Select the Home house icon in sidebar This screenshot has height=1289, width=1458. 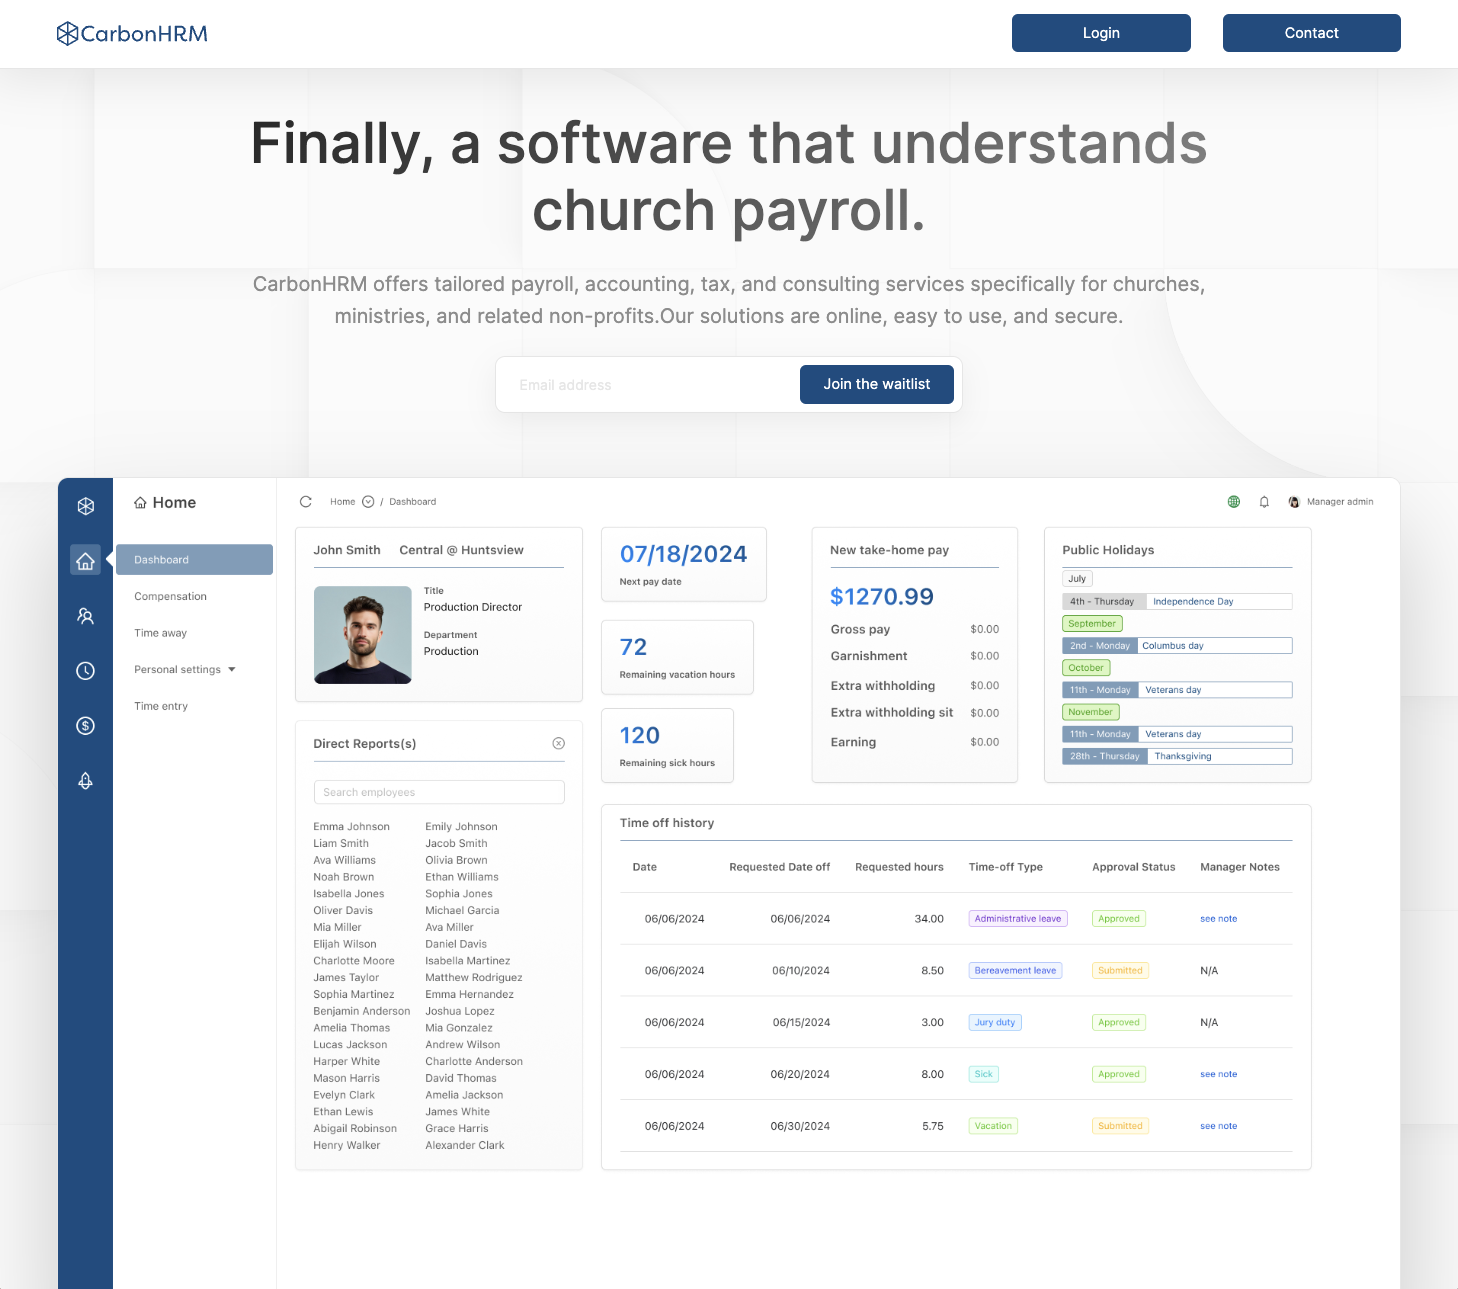point(86,561)
